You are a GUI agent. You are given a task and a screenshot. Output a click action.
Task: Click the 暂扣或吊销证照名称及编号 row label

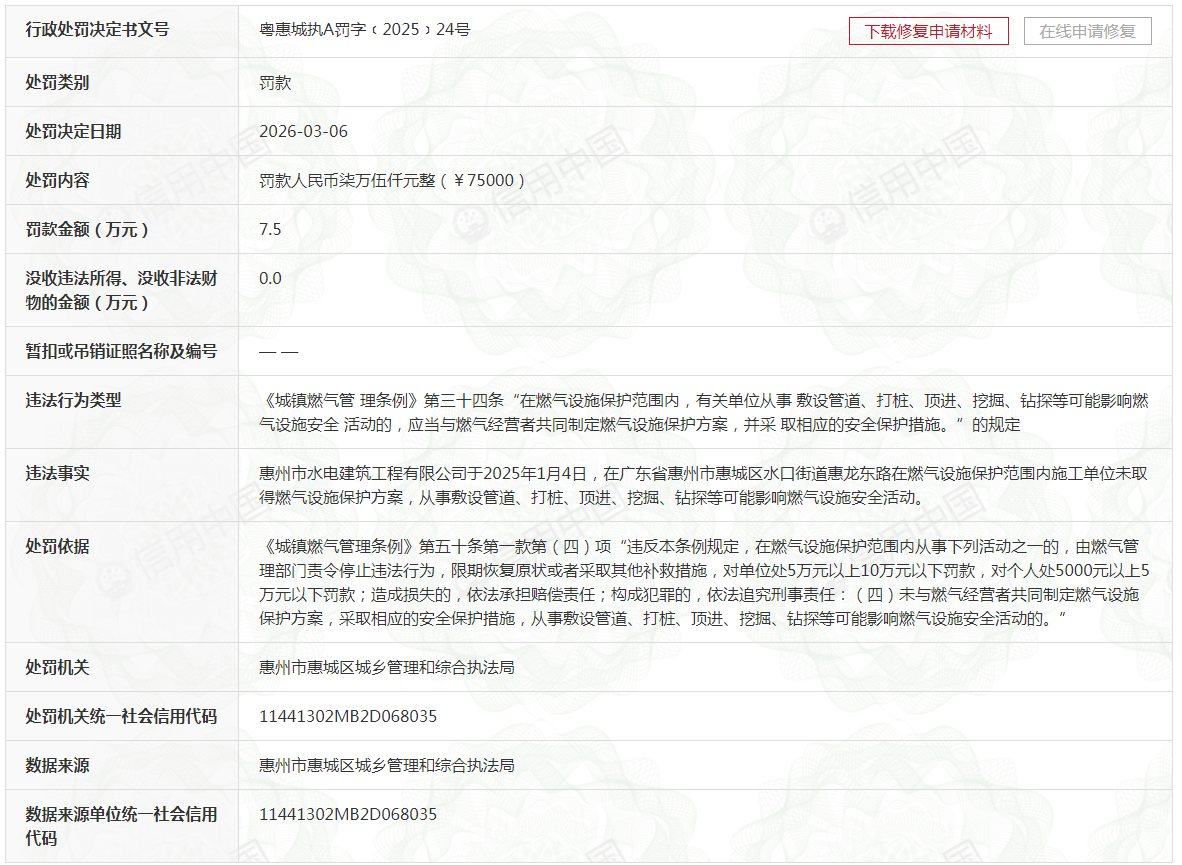point(121,351)
